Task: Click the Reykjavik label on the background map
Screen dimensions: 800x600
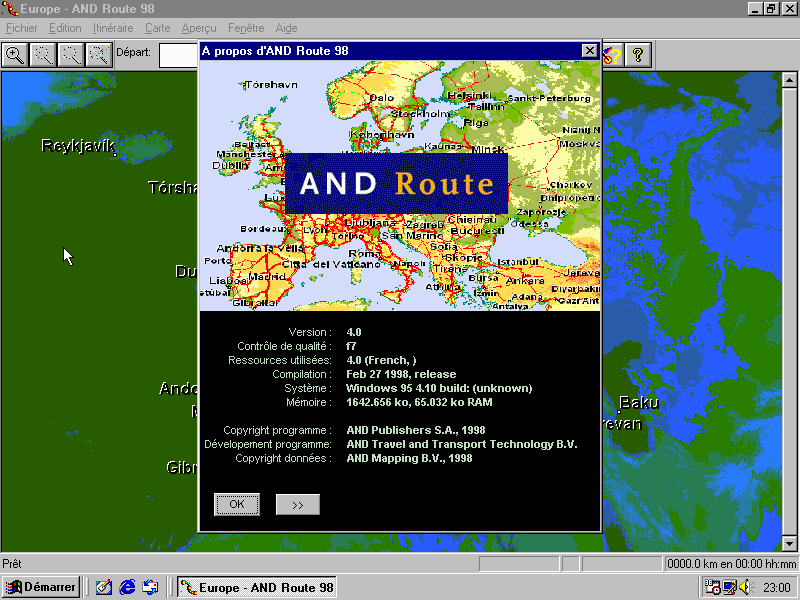Action: tap(78, 146)
